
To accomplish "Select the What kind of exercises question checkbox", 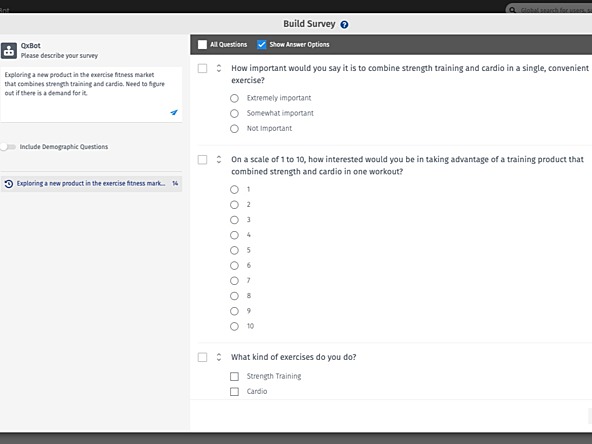I will click(x=202, y=357).
